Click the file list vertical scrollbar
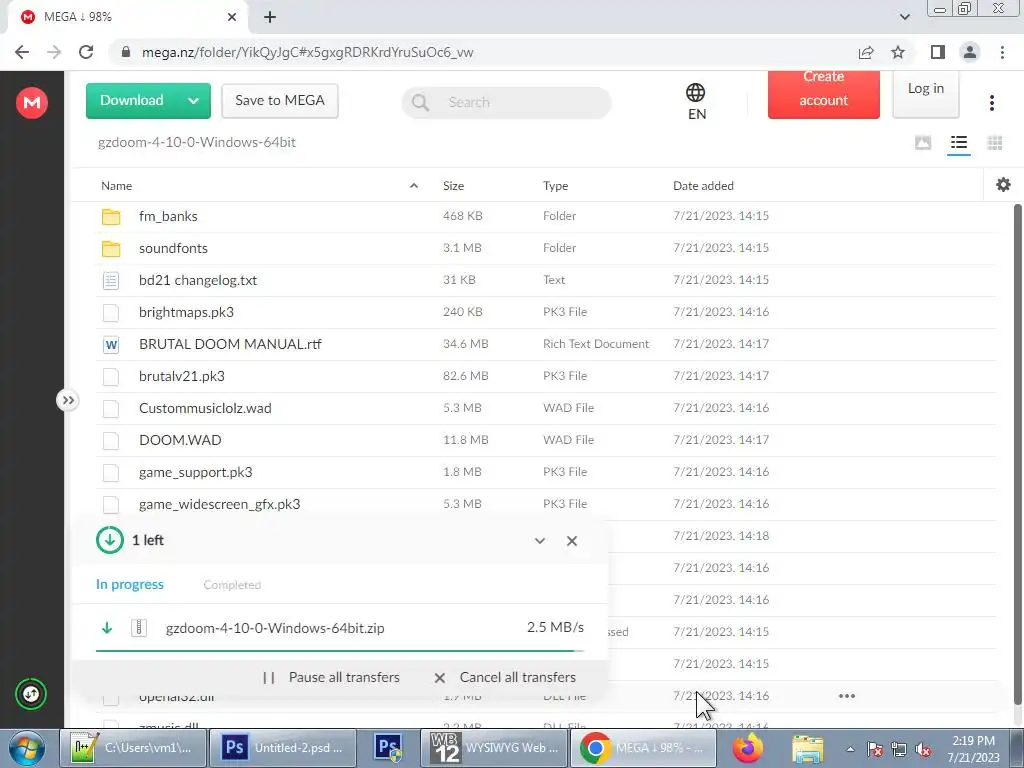This screenshot has height=768, width=1024. click(1017, 454)
